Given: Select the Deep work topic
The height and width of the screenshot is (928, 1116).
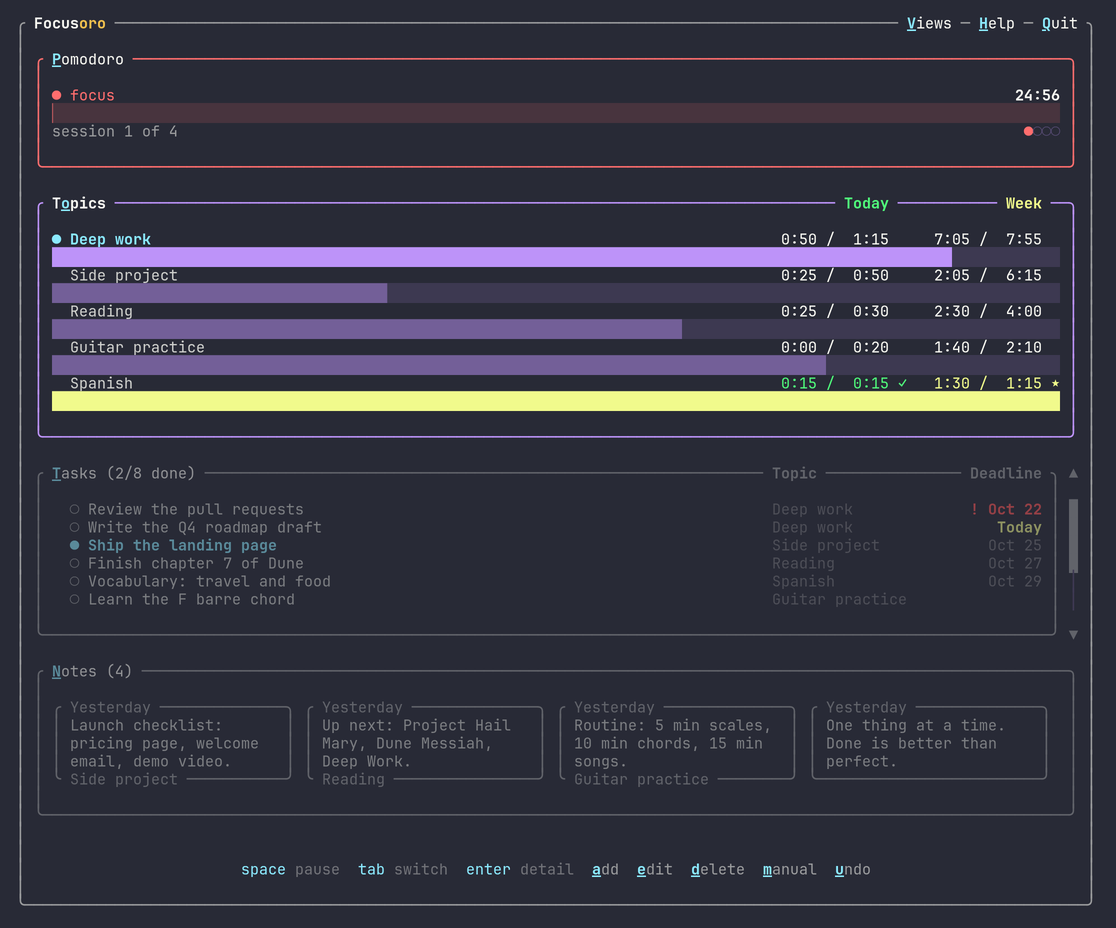Looking at the screenshot, I should click(x=110, y=239).
